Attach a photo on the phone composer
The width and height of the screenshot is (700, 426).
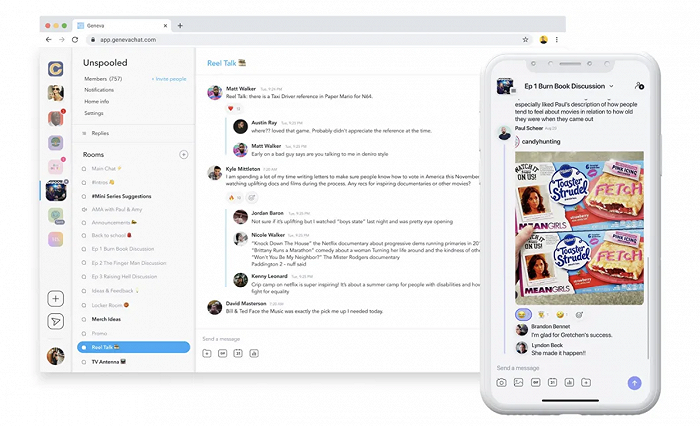click(x=518, y=383)
